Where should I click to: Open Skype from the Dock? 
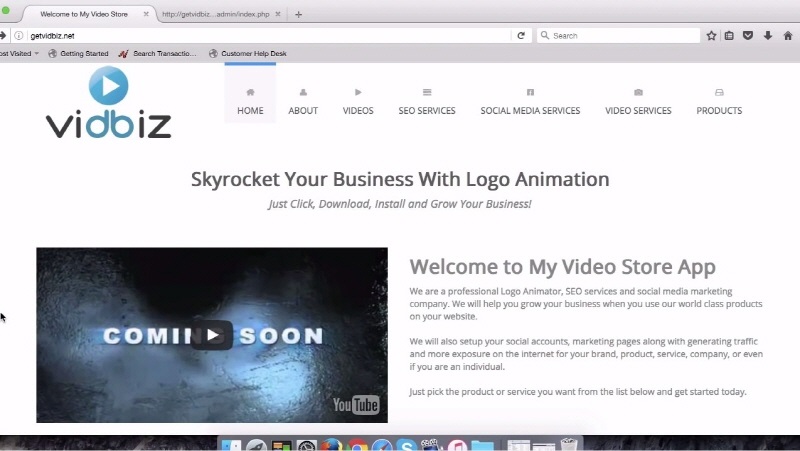[407, 445]
